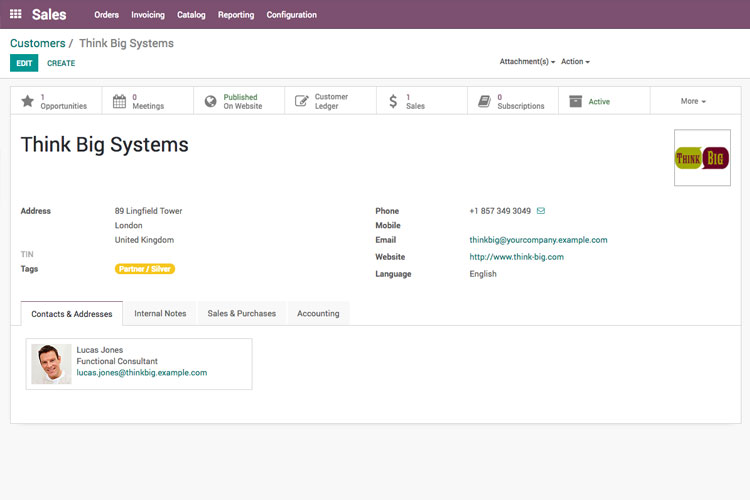This screenshot has width=750, height=500.
Task: Click the Subscriptions book icon
Action: coord(484,101)
